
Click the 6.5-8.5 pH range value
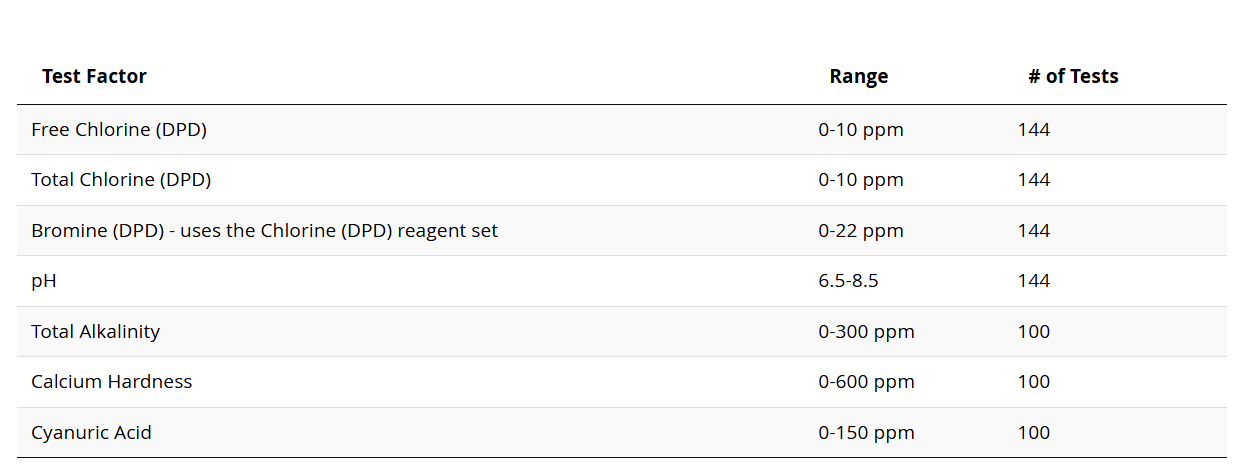click(848, 281)
